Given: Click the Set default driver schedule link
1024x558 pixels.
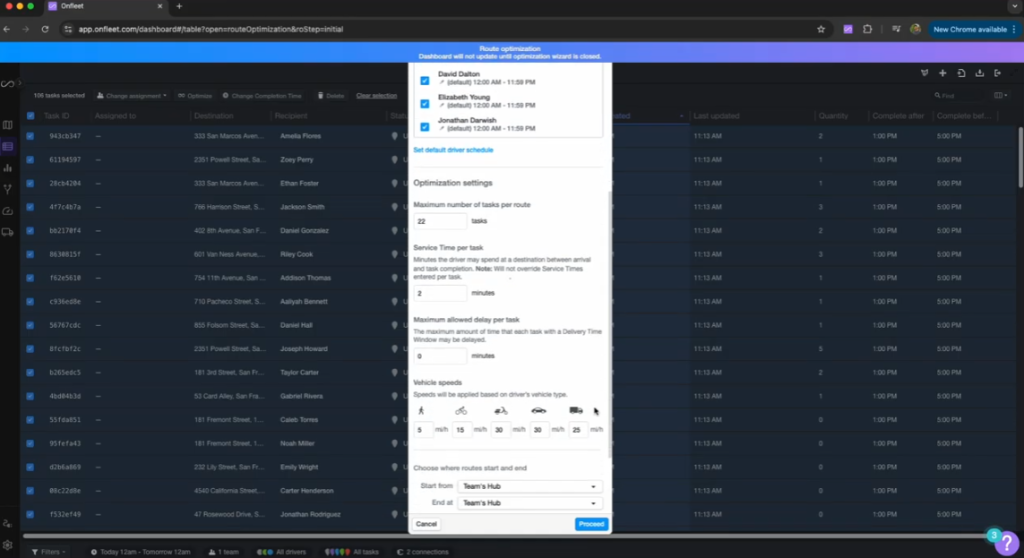Looking at the screenshot, I should click(453, 150).
